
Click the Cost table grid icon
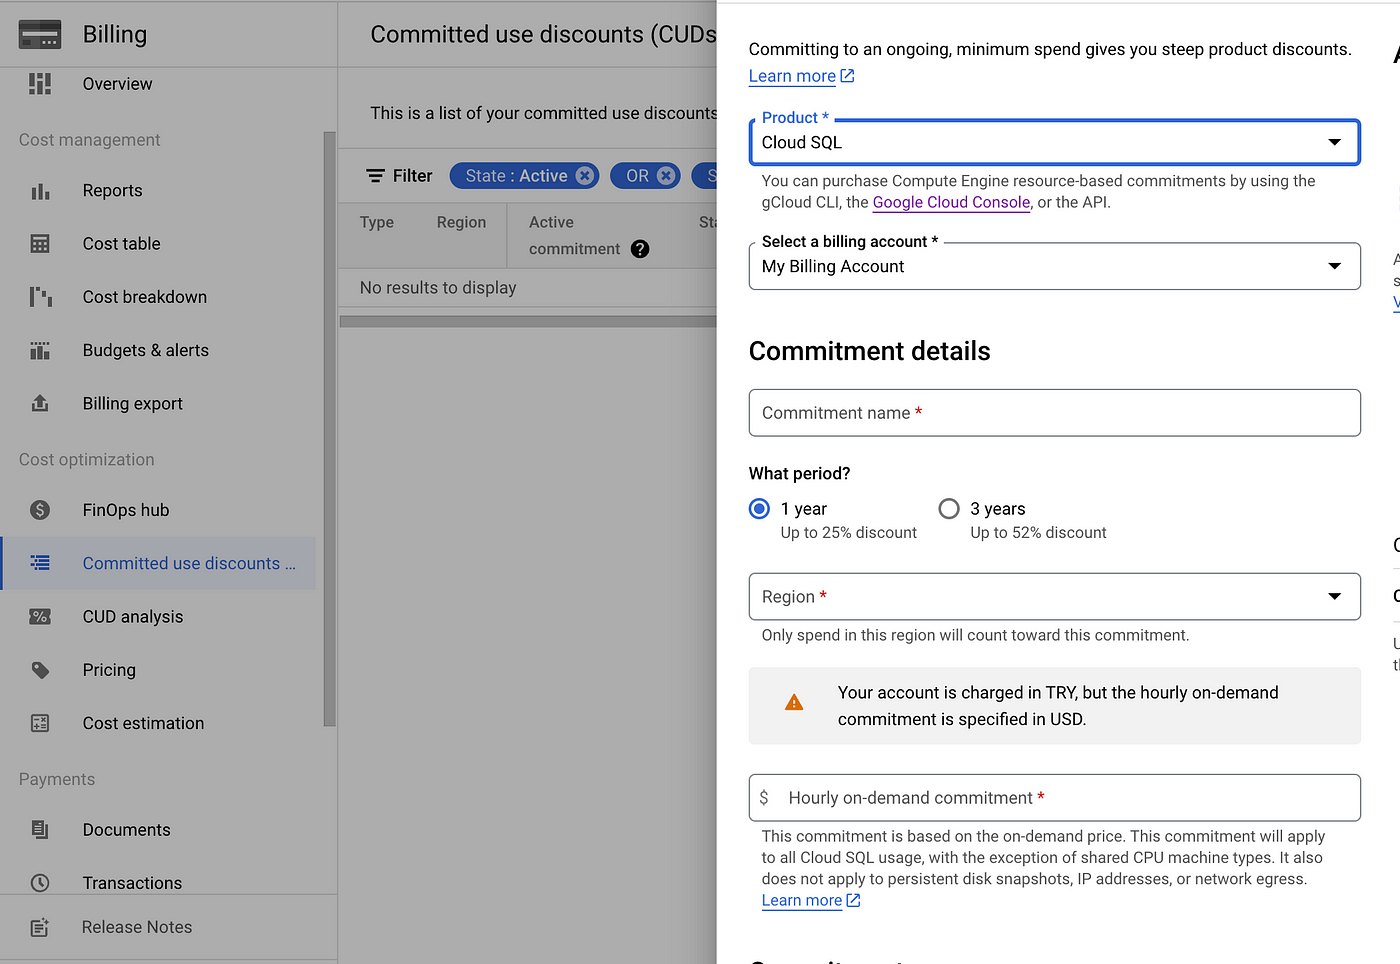click(x=40, y=244)
